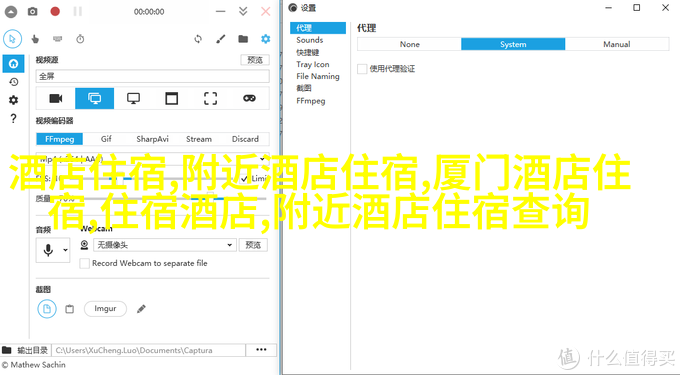The width and height of the screenshot is (680, 375).
Task: Toggle include mouse cursor icon
Action: 13,39
